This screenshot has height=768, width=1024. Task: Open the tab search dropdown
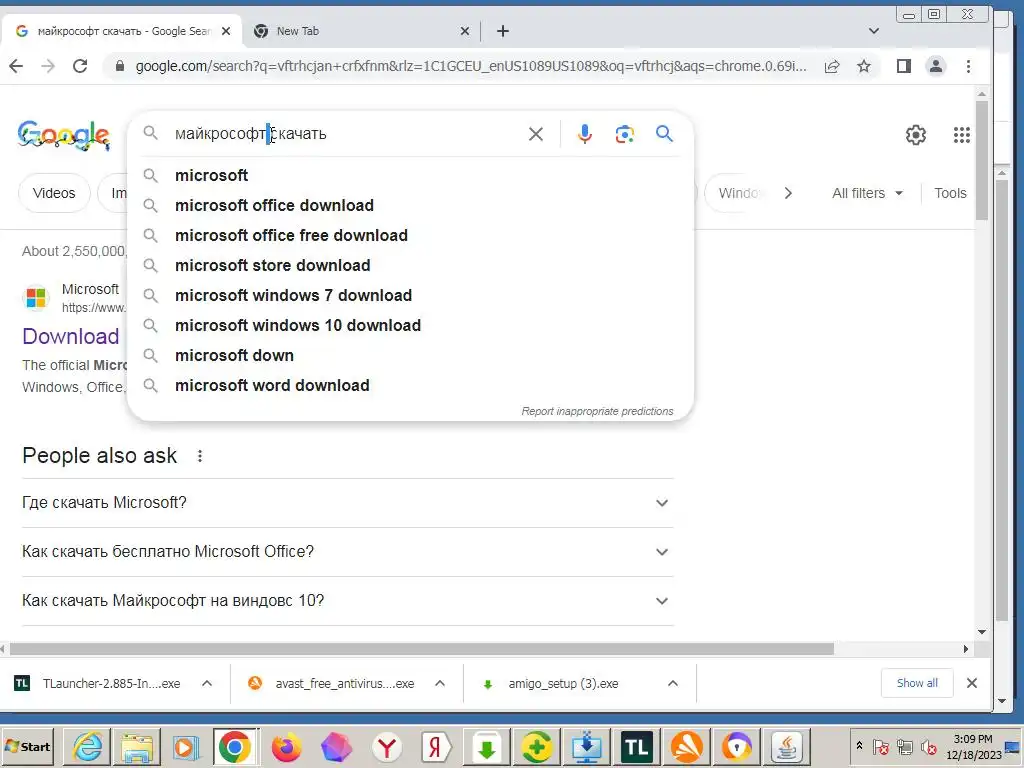point(874,31)
